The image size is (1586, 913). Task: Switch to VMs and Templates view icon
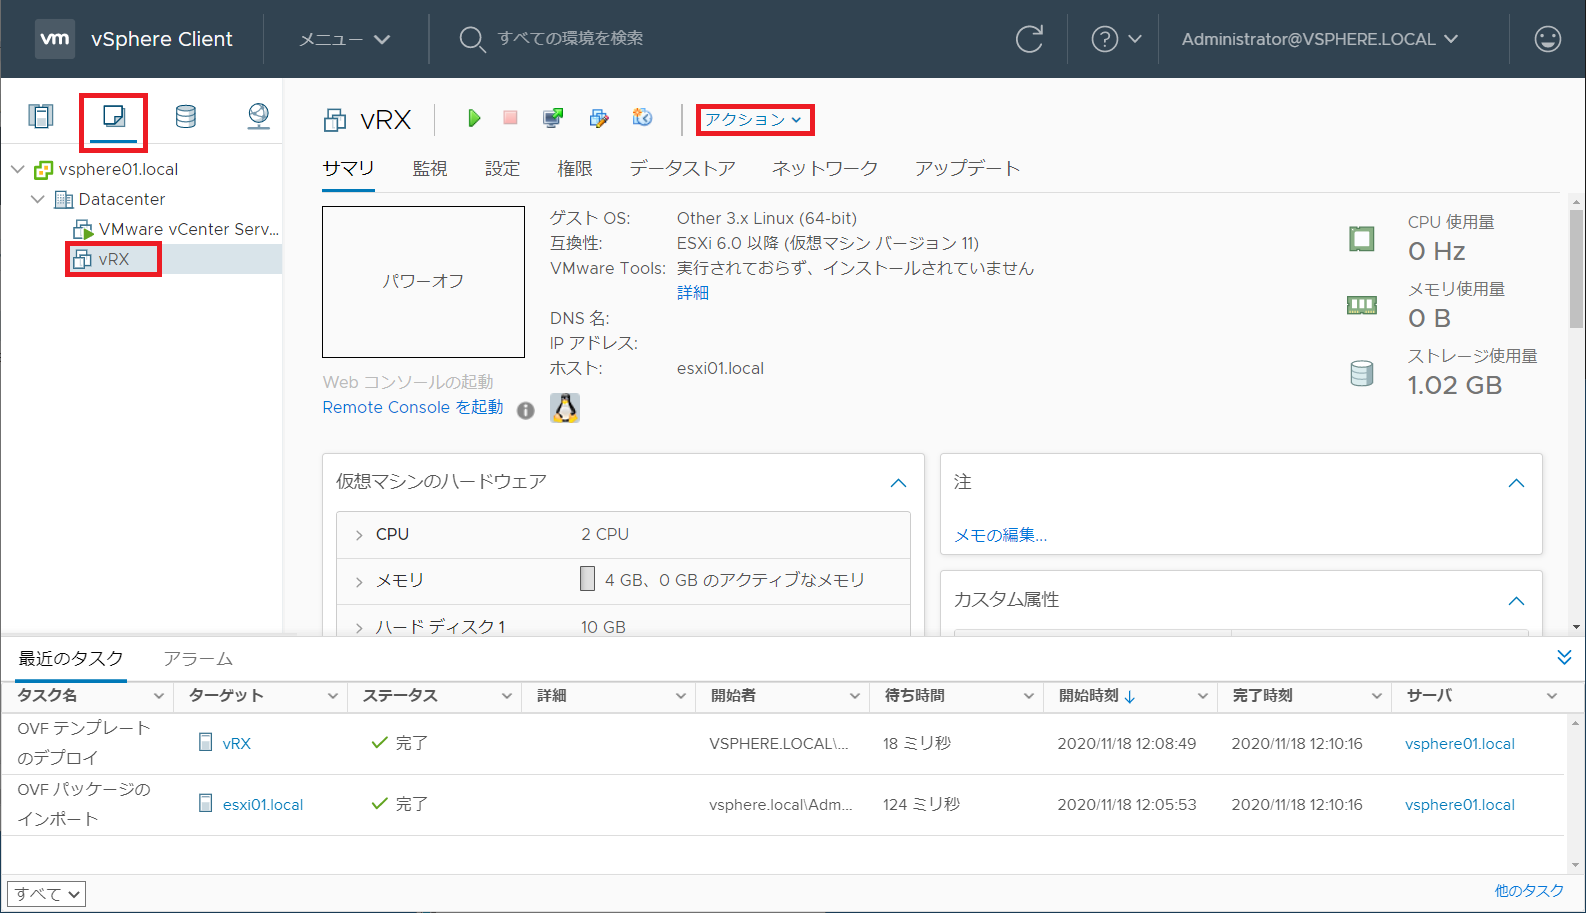(114, 117)
